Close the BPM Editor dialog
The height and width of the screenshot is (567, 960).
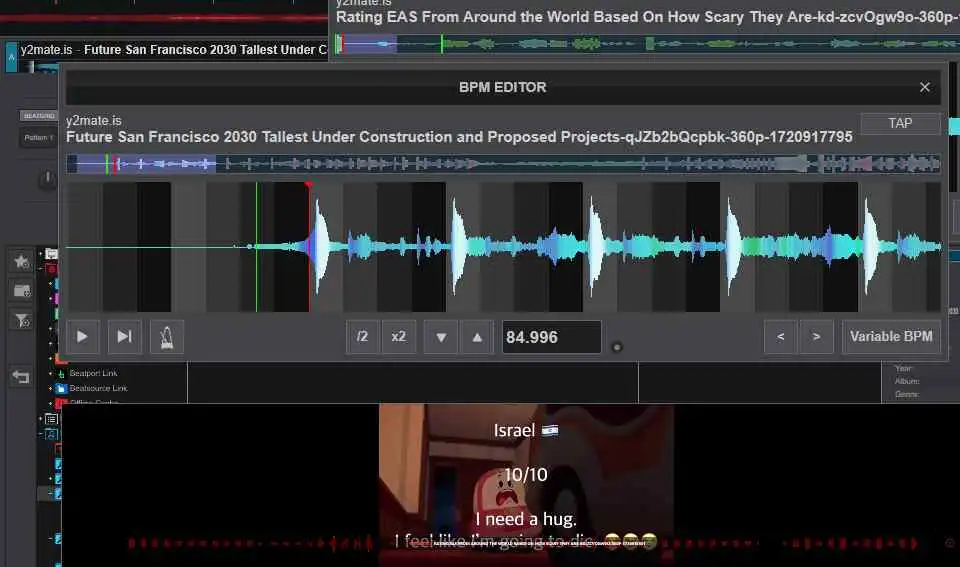924,88
